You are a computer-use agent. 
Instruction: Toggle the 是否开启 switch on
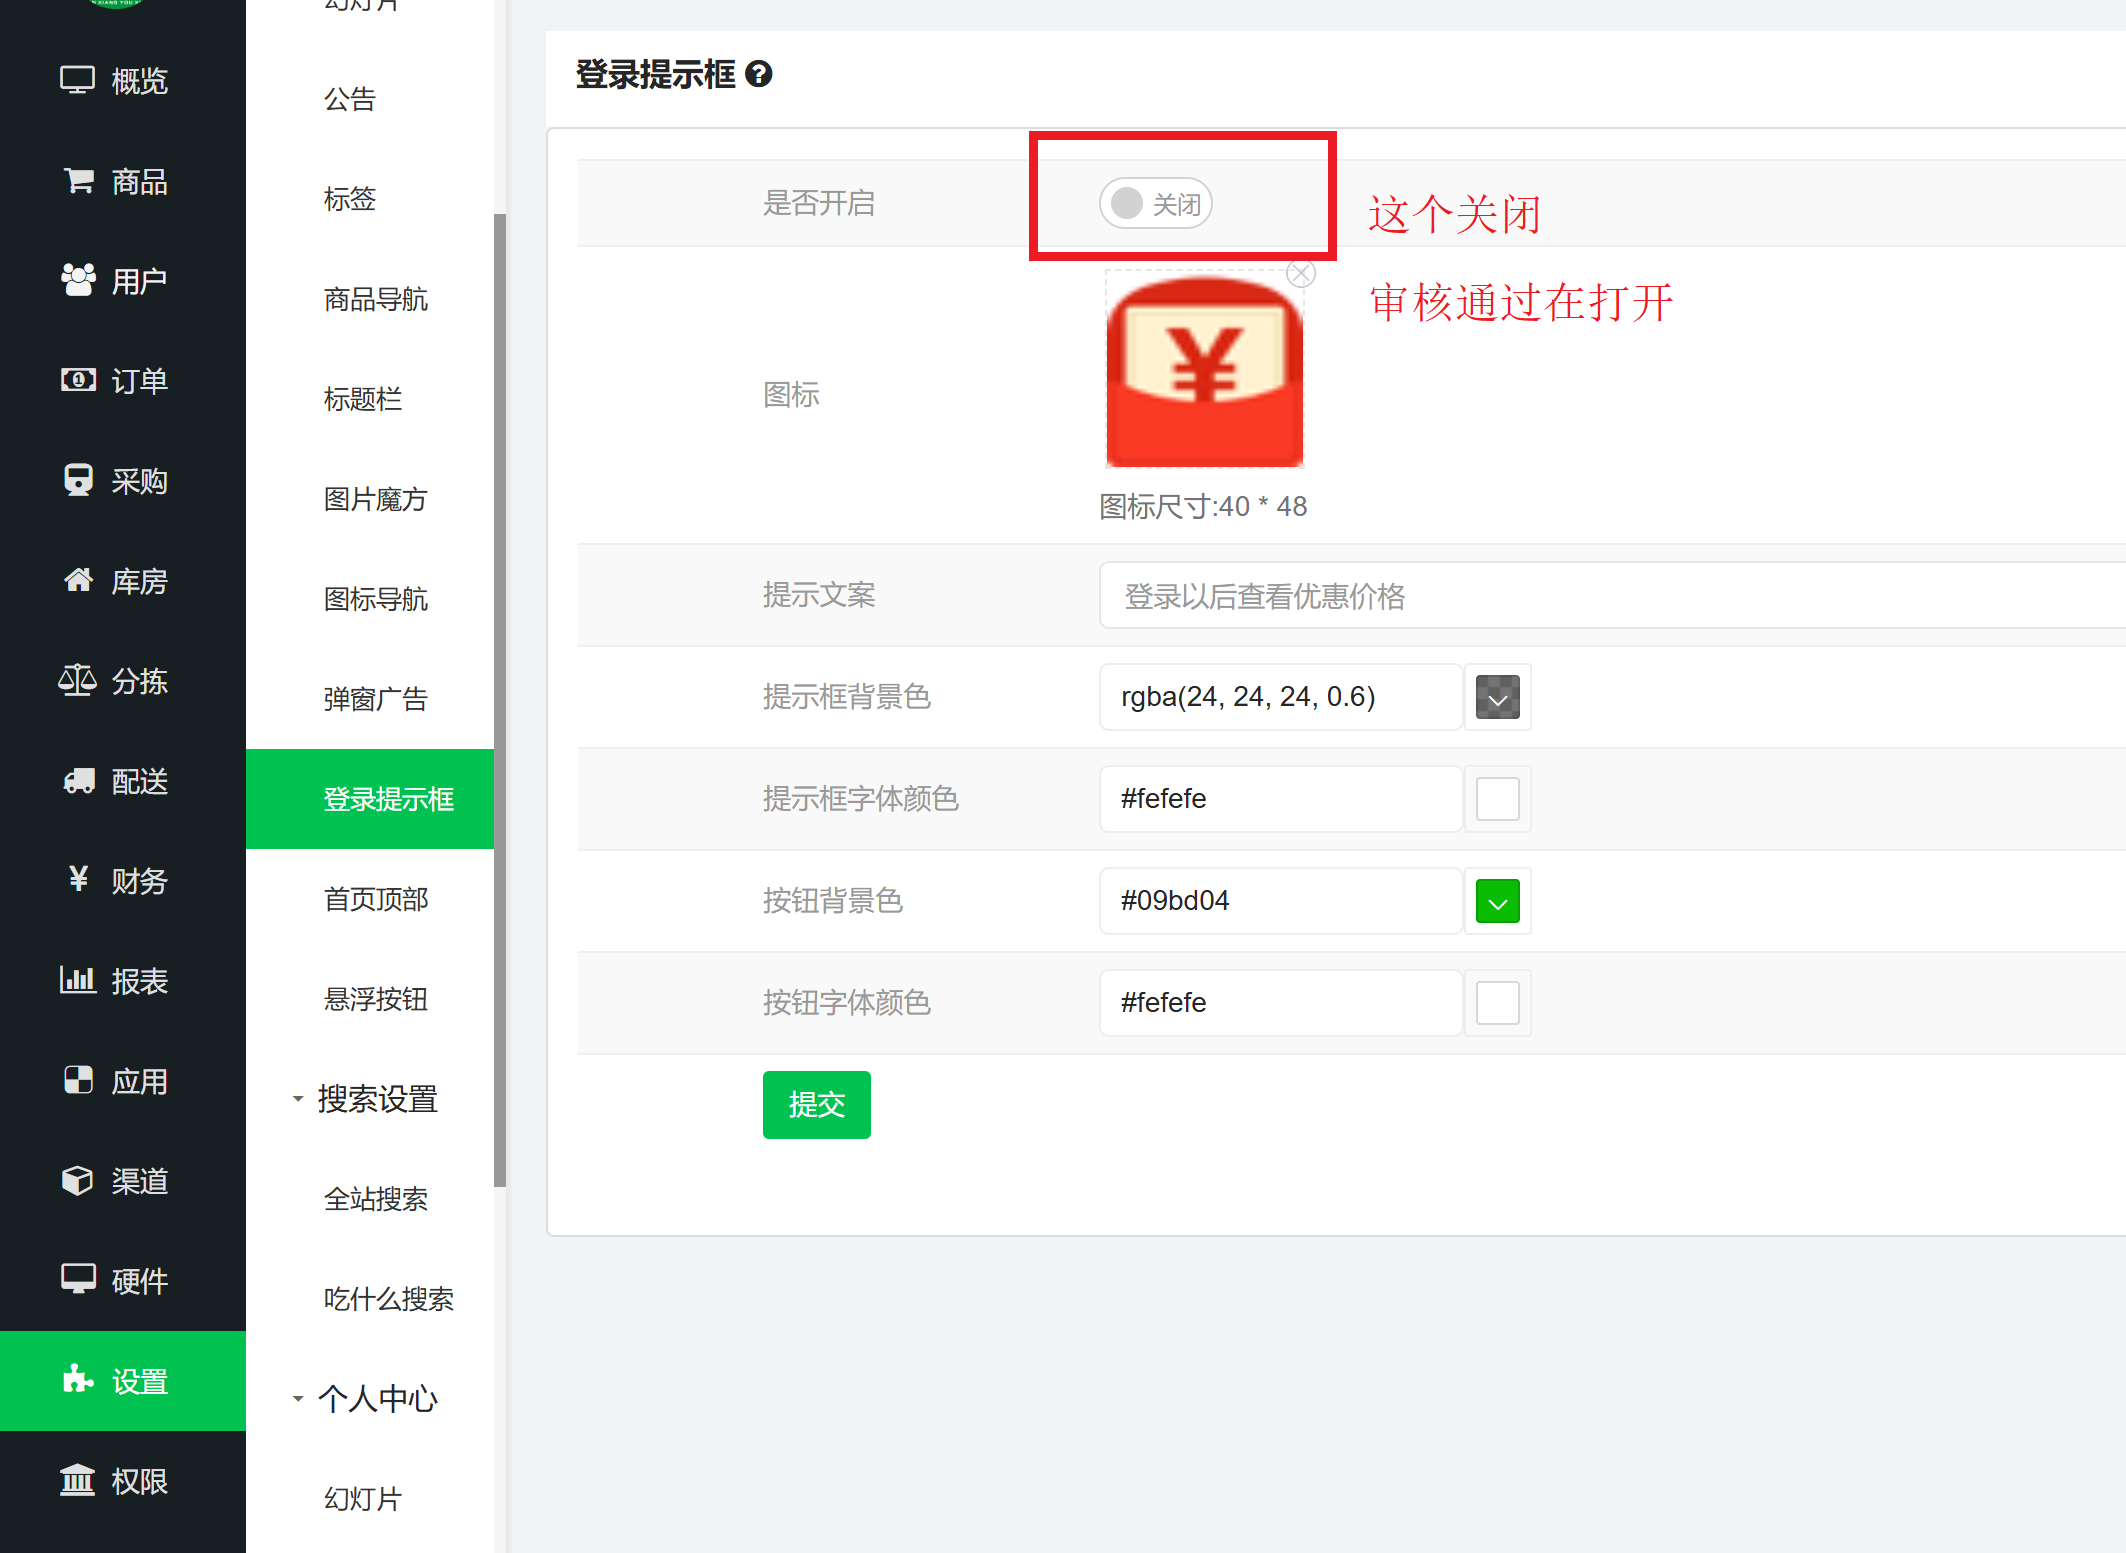pyautogui.click(x=1155, y=204)
